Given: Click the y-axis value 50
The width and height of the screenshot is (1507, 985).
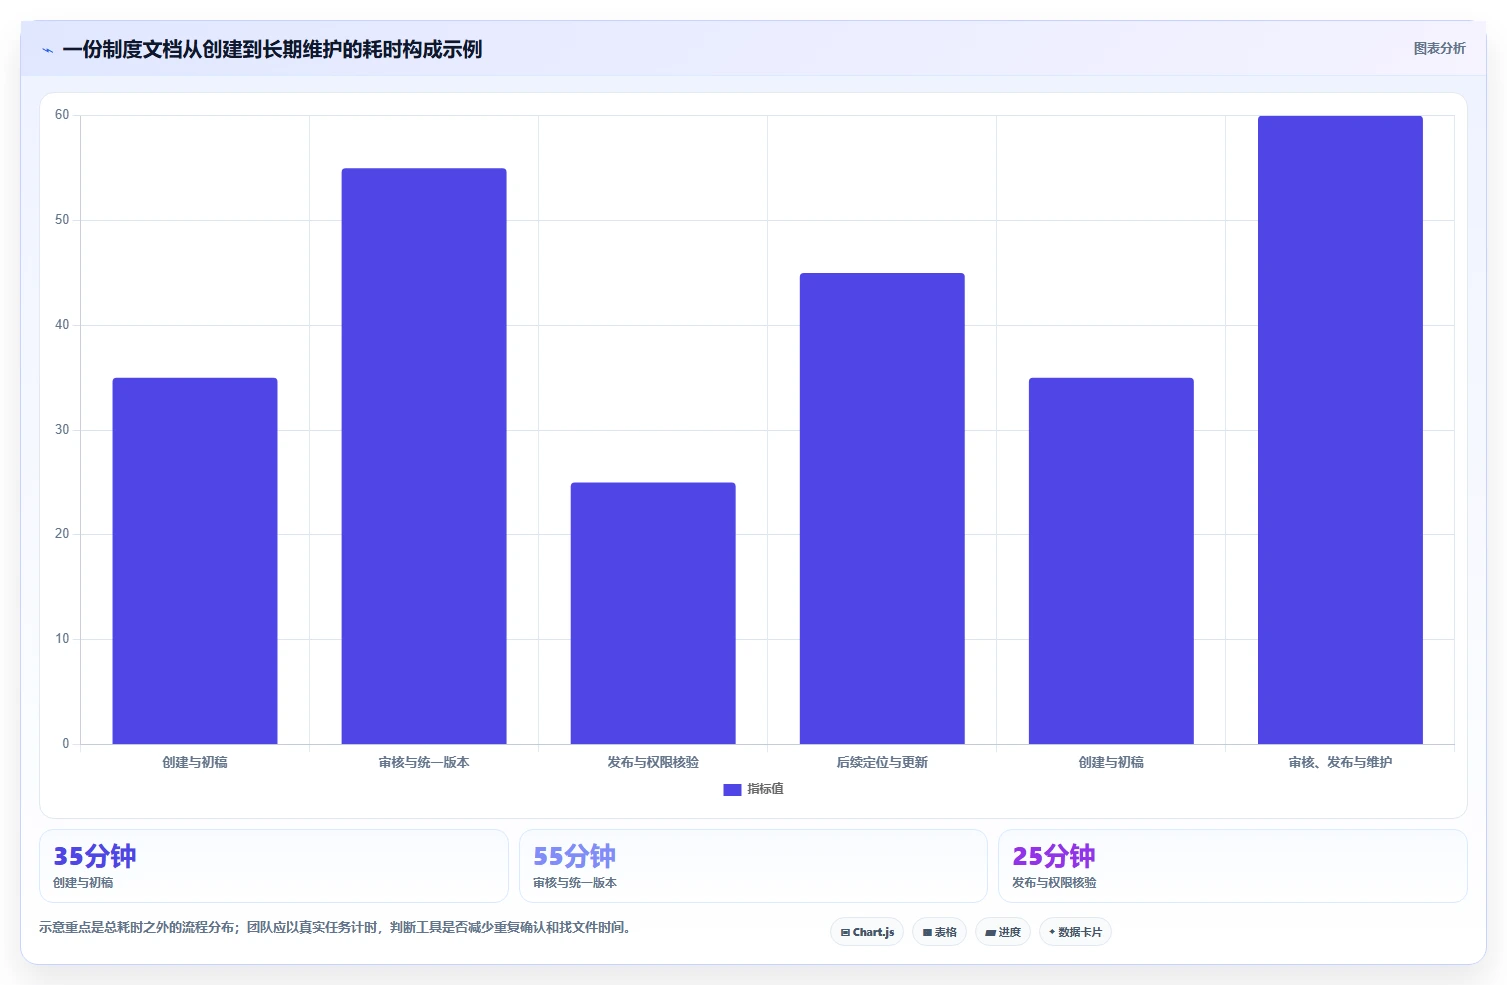Looking at the screenshot, I should [x=62, y=220].
